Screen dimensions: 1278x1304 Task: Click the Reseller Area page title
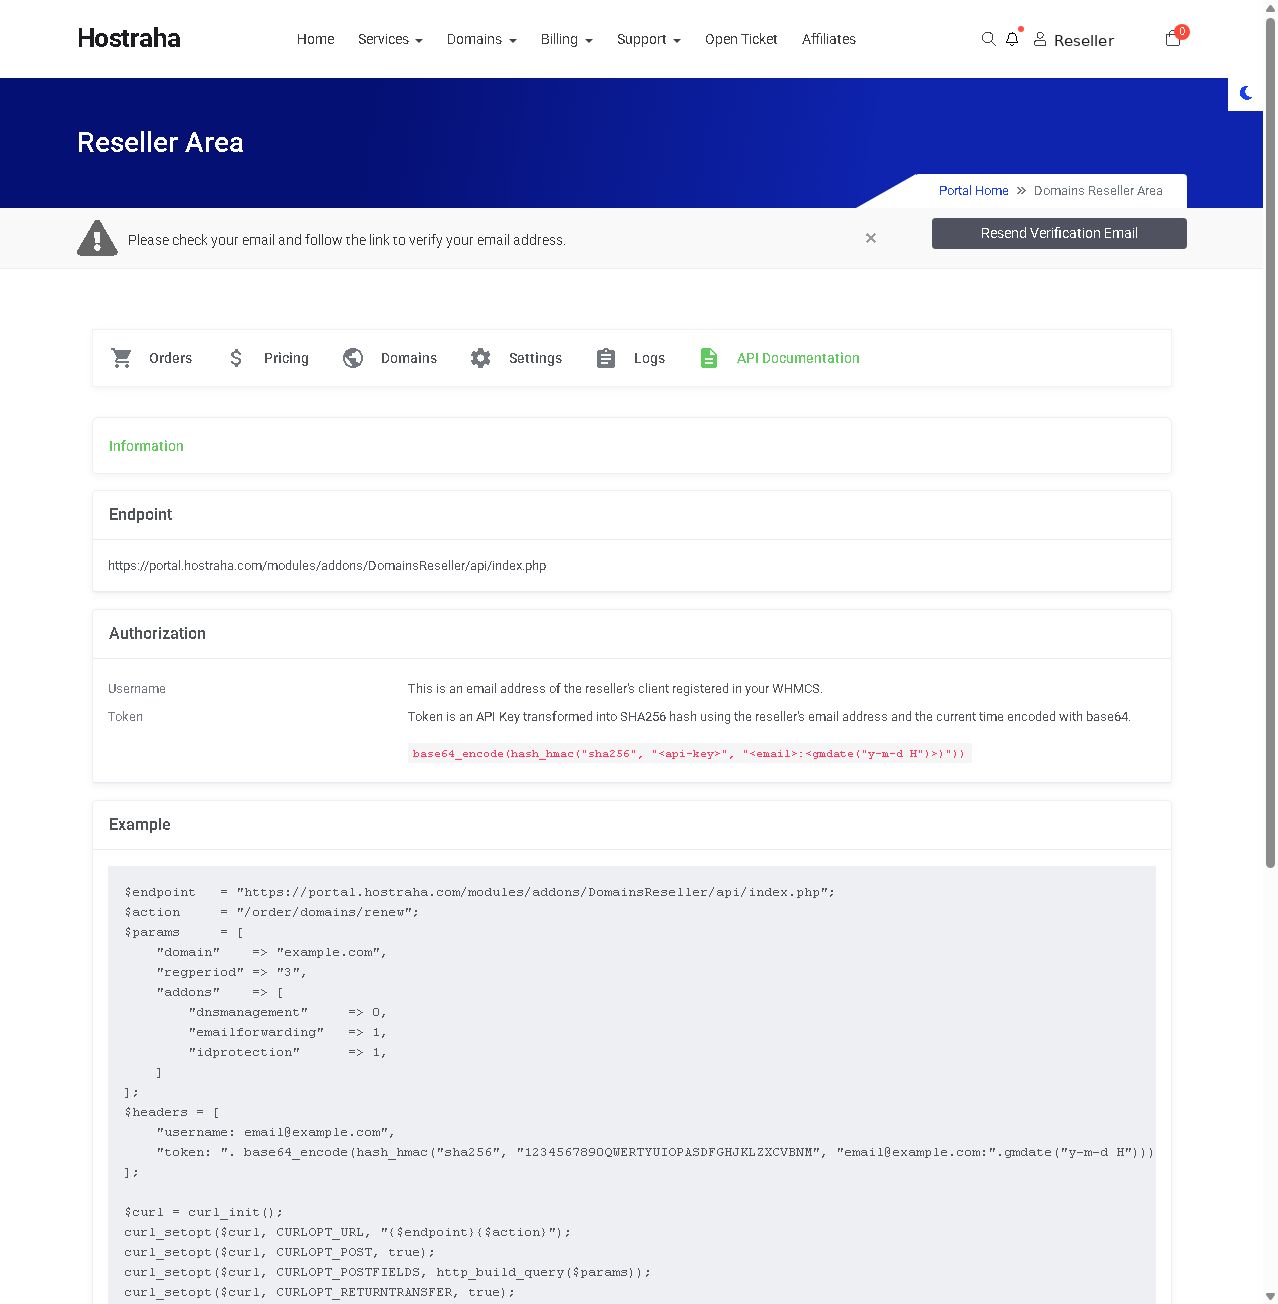pyautogui.click(x=160, y=142)
